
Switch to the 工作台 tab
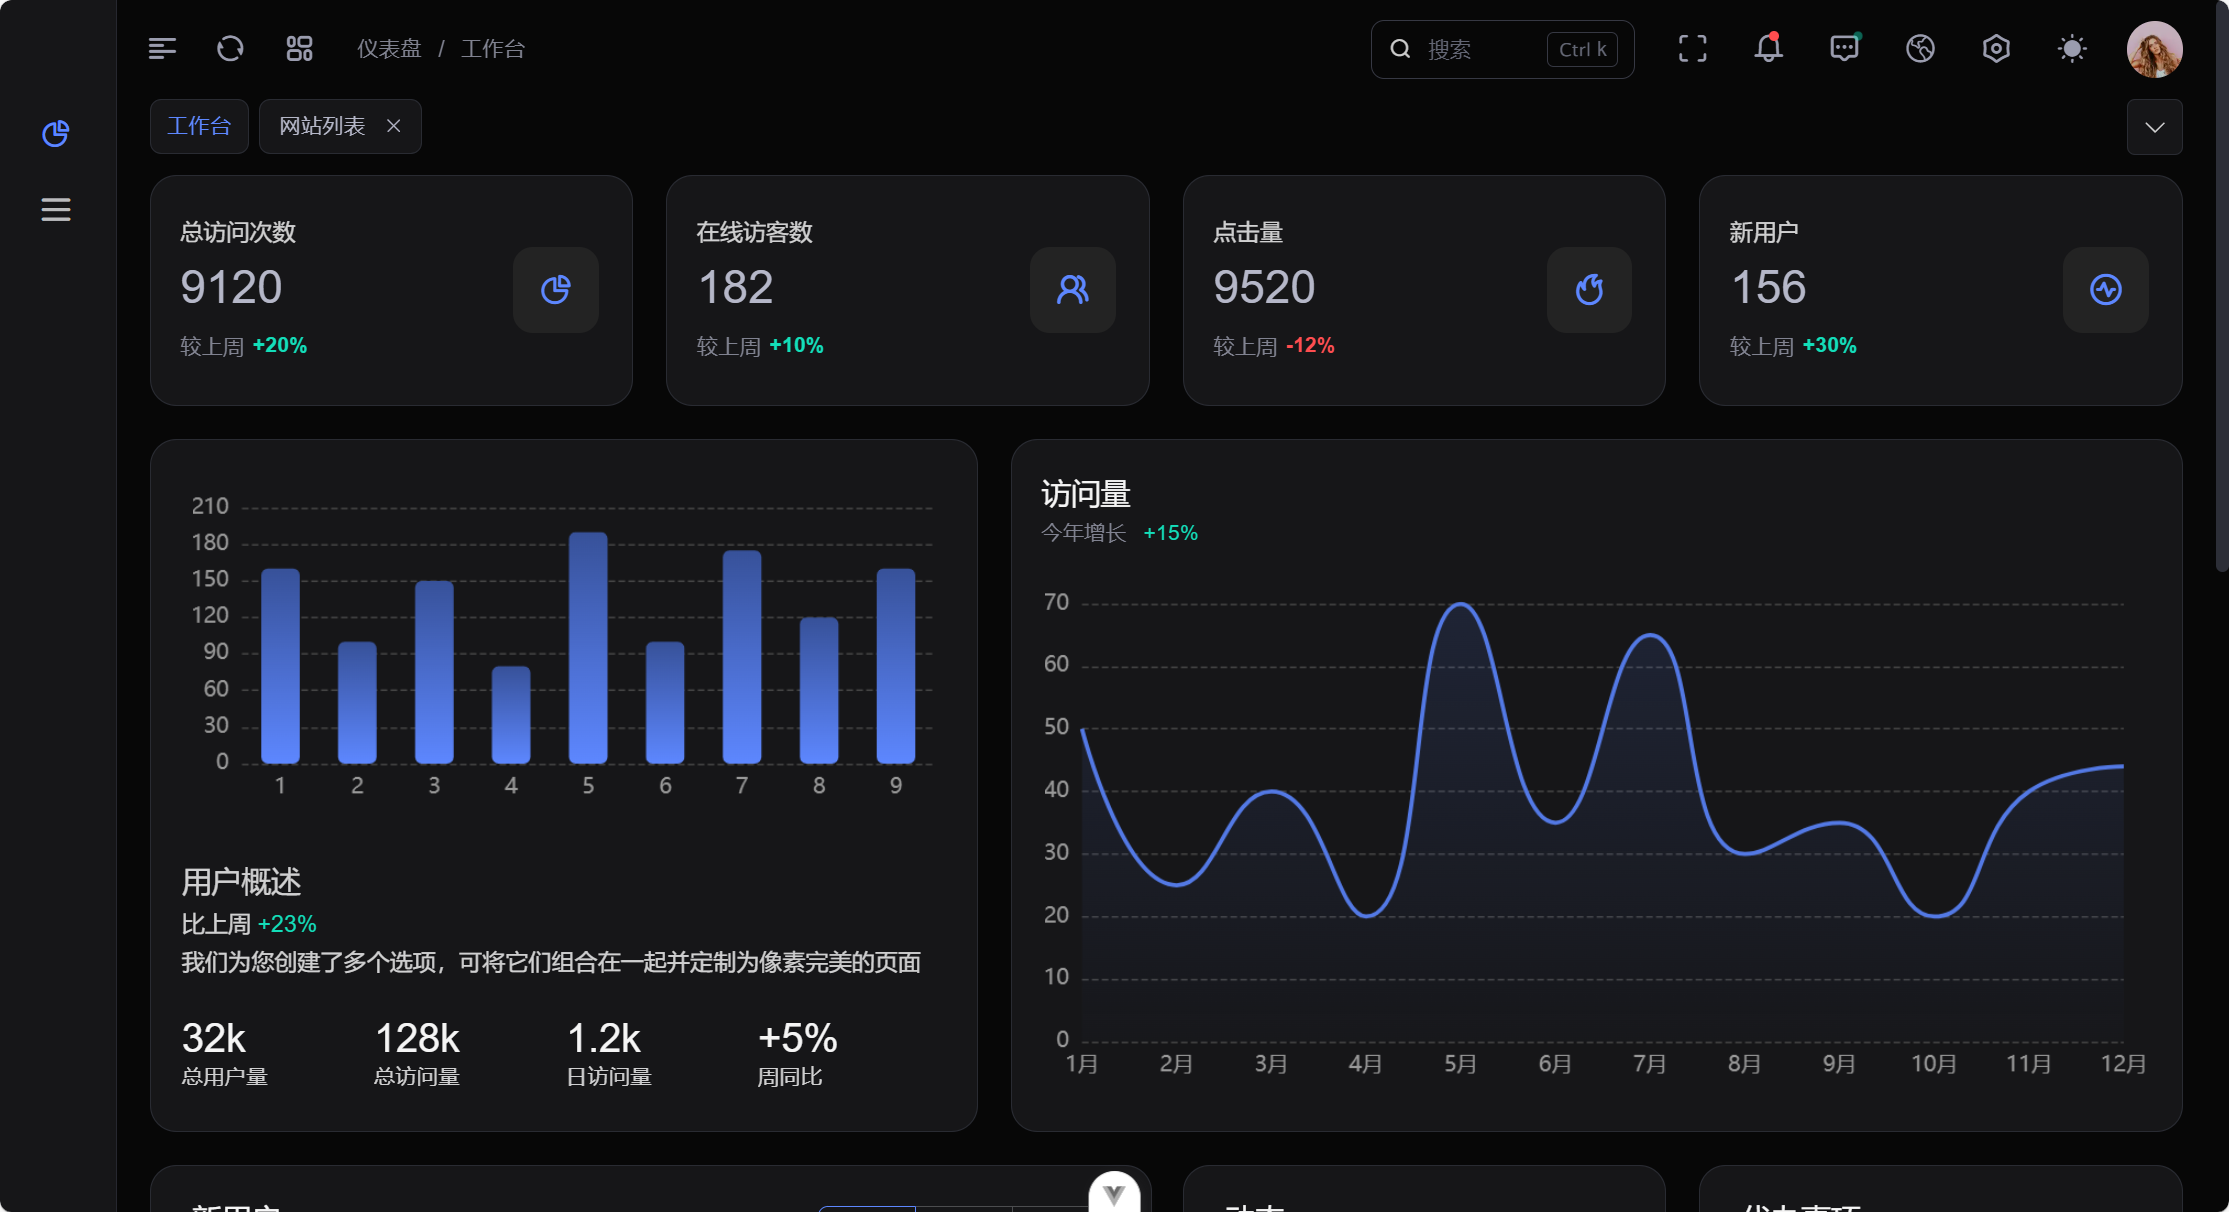click(x=199, y=126)
